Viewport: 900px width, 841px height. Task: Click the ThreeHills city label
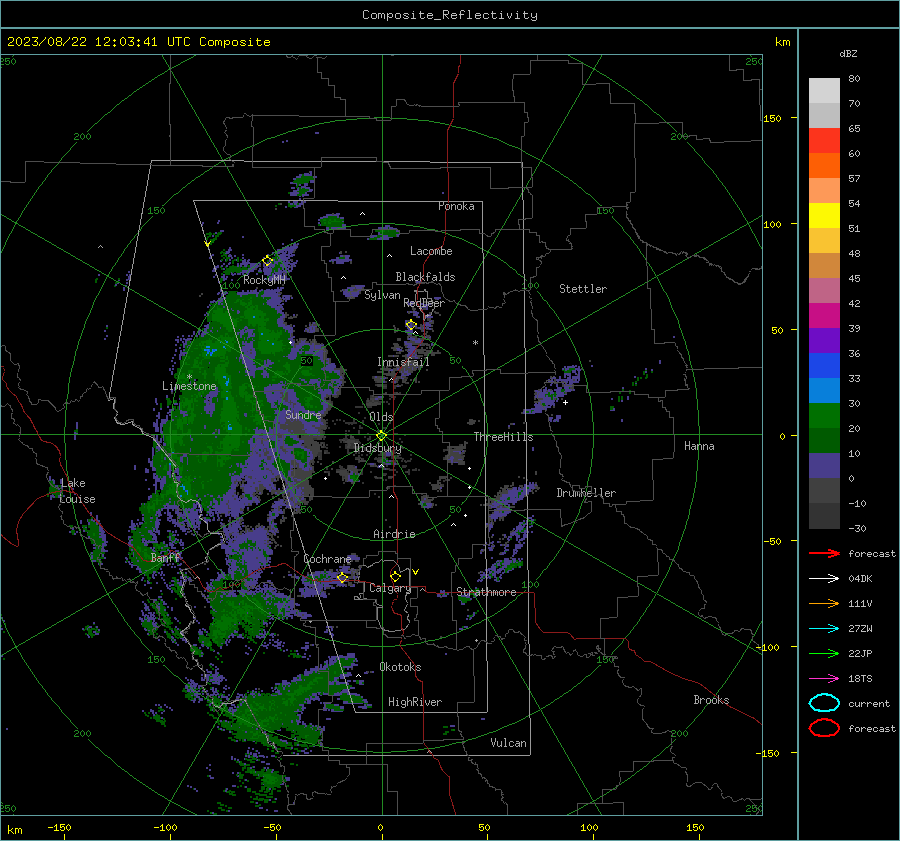[x=503, y=437]
